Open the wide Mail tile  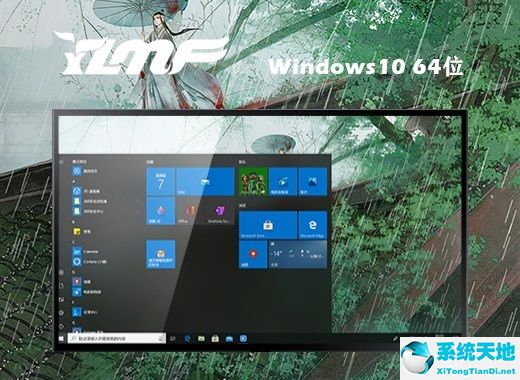pos(205,181)
